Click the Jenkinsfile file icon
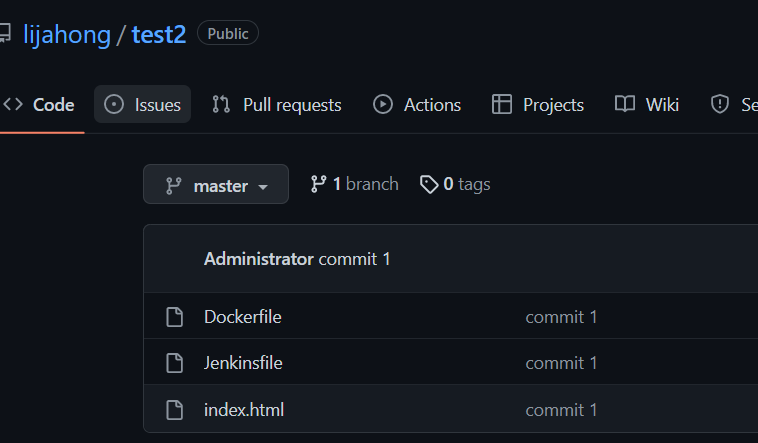This screenshot has height=443, width=758. tap(175, 363)
